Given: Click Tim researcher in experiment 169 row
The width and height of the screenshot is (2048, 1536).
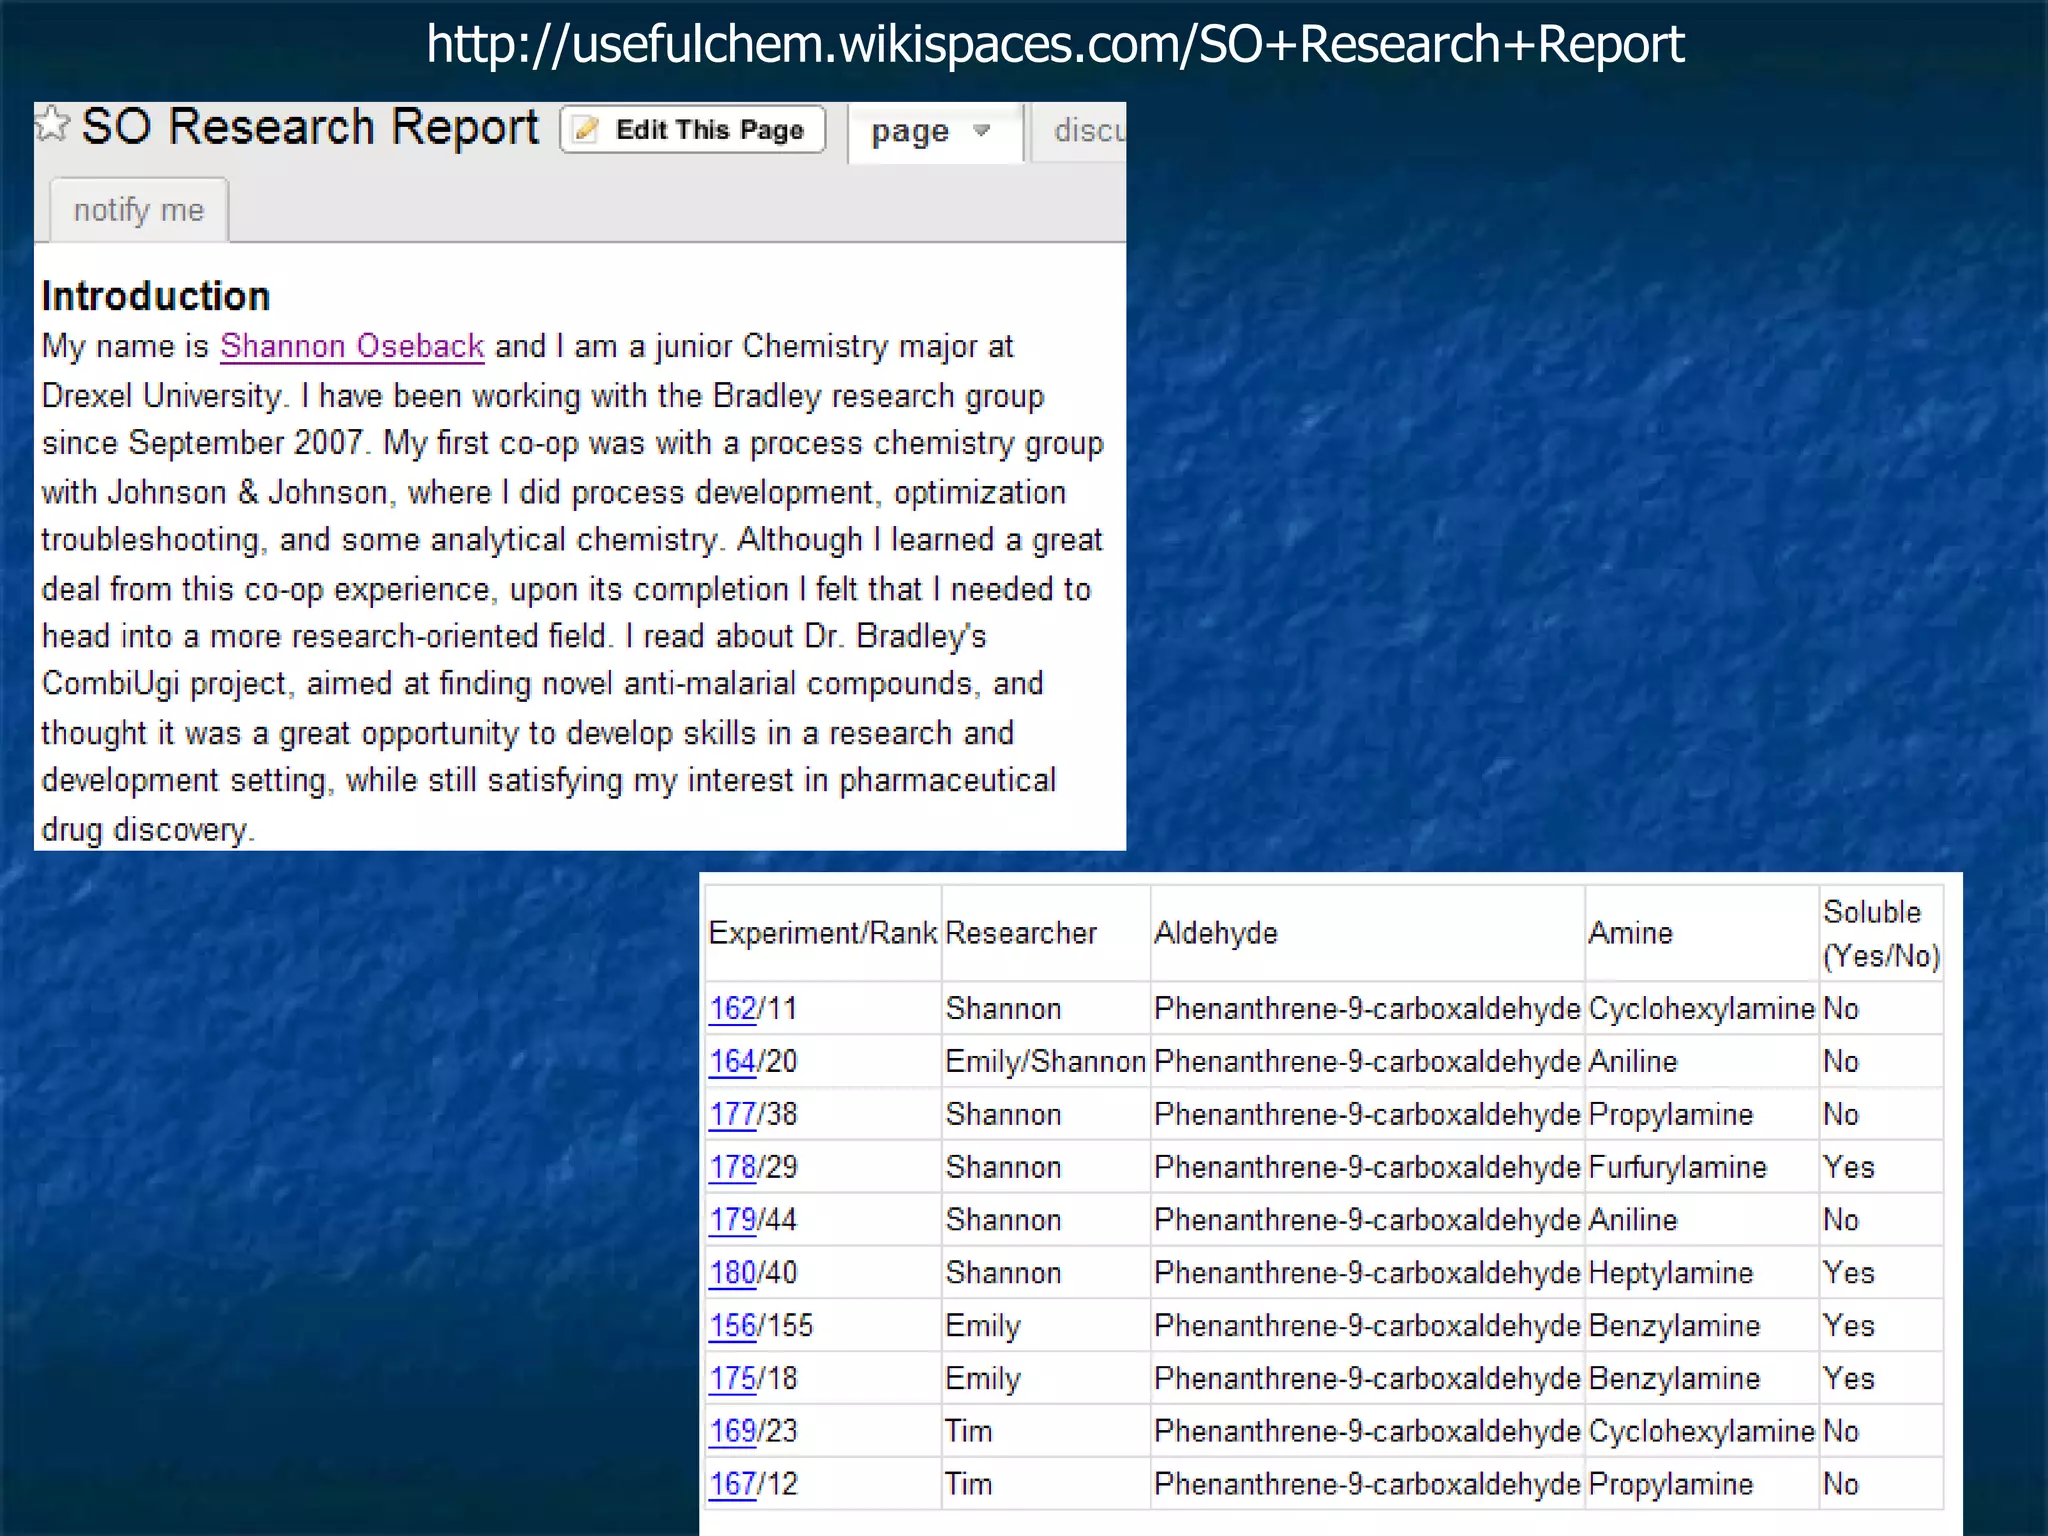Looking at the screenshot, I should click(x=969, y=1431).
